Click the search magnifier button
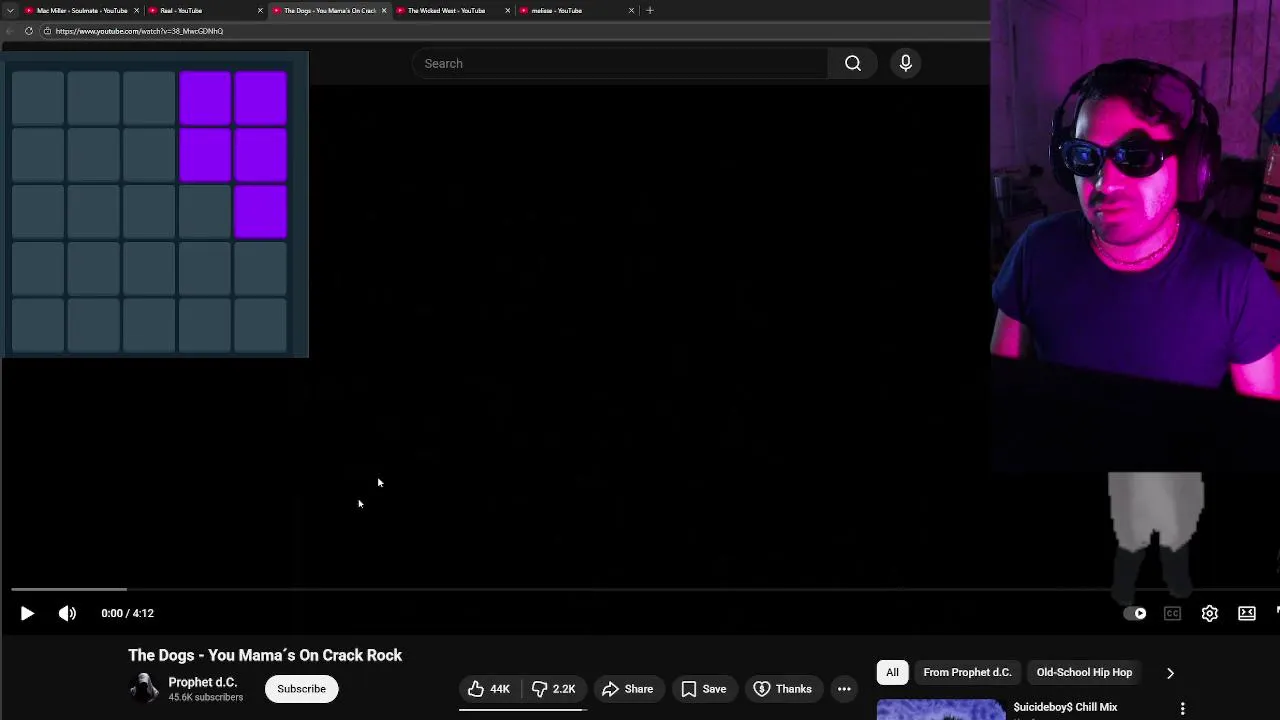The height and width of the screenshot is (720, 1280). 853,63
